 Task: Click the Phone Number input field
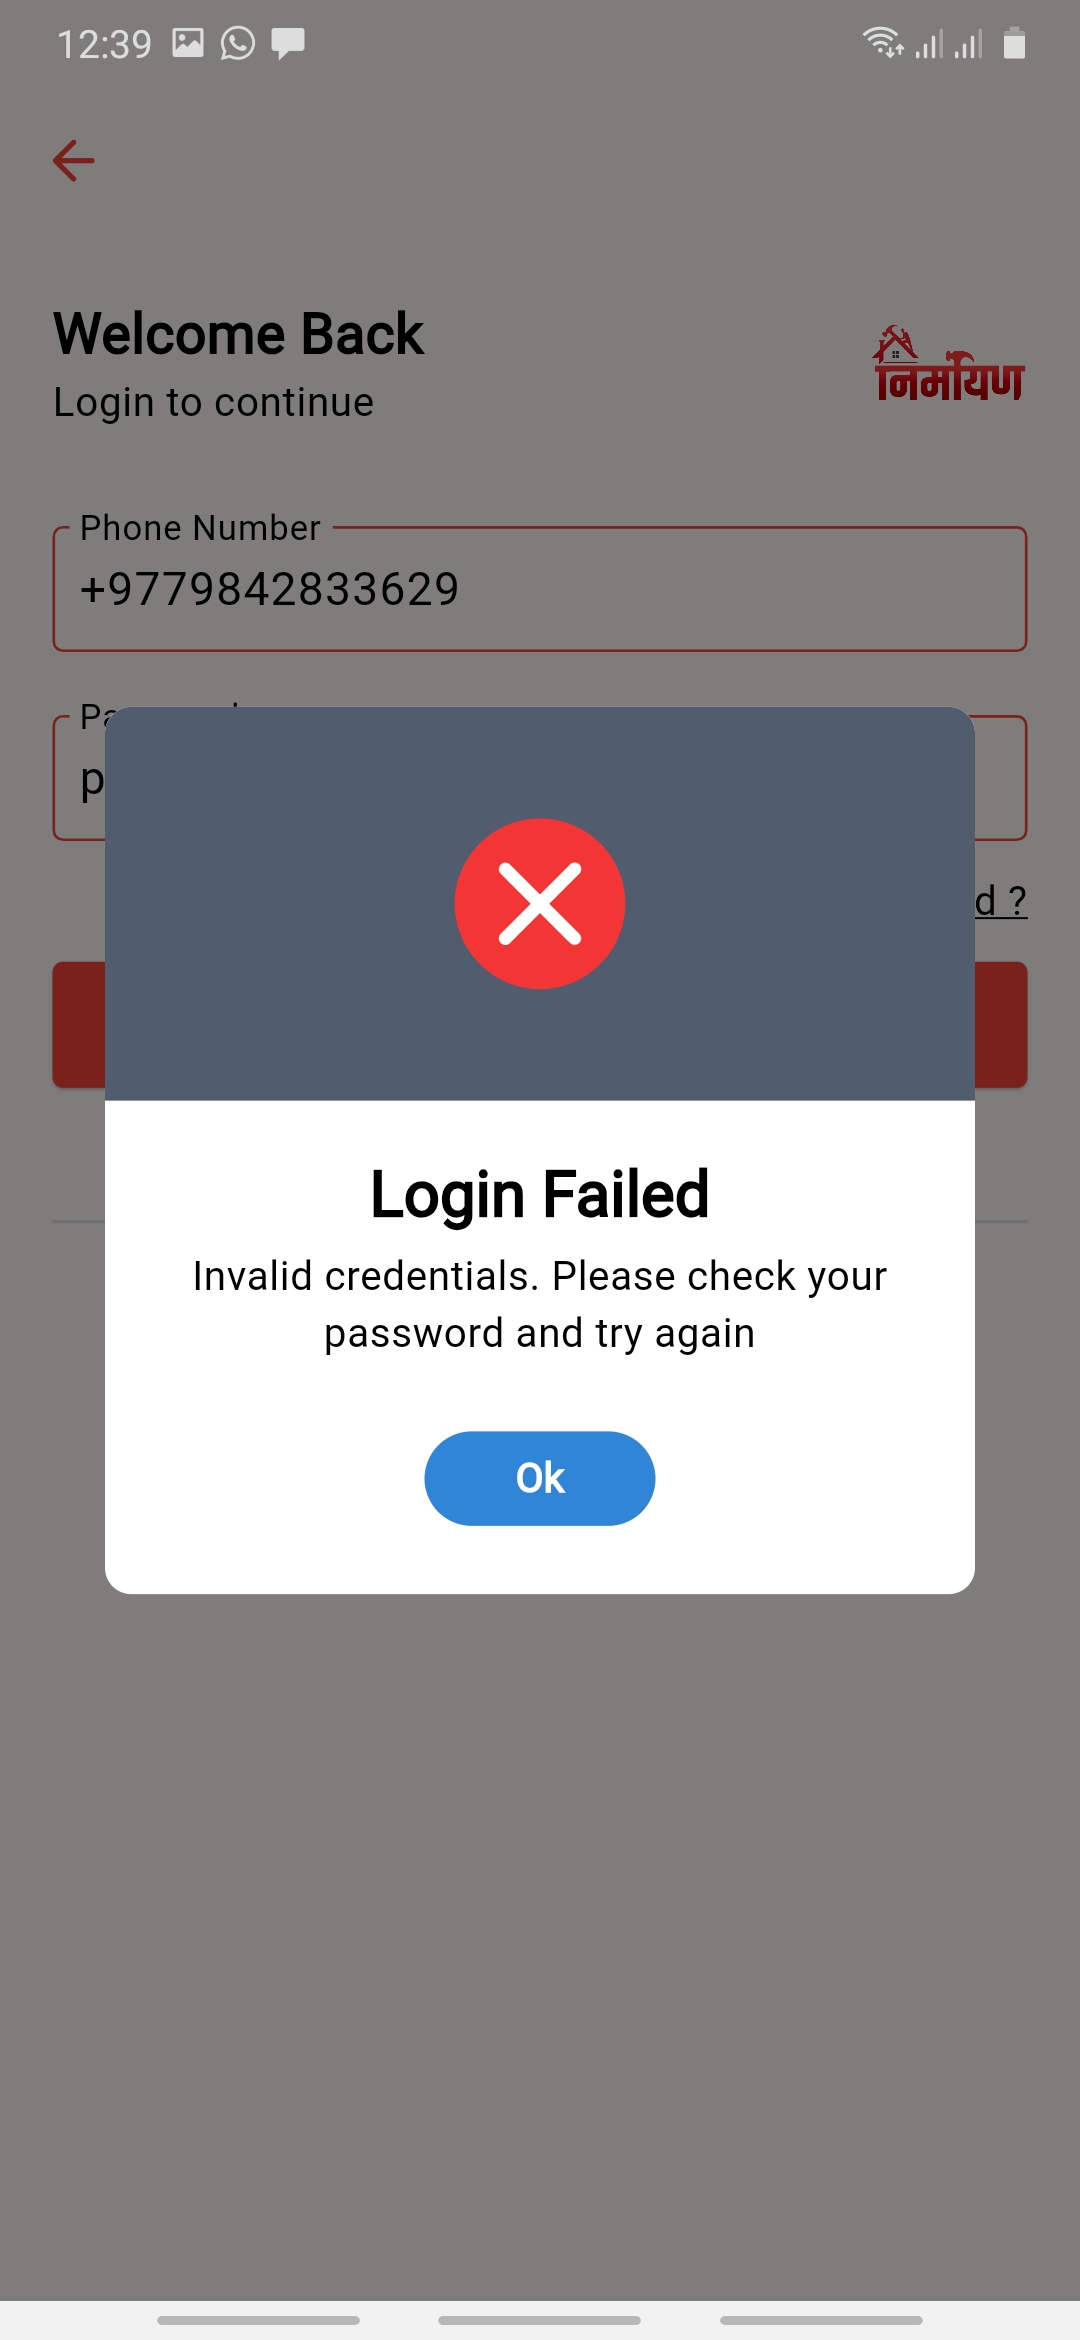click(x=540, y=589)
